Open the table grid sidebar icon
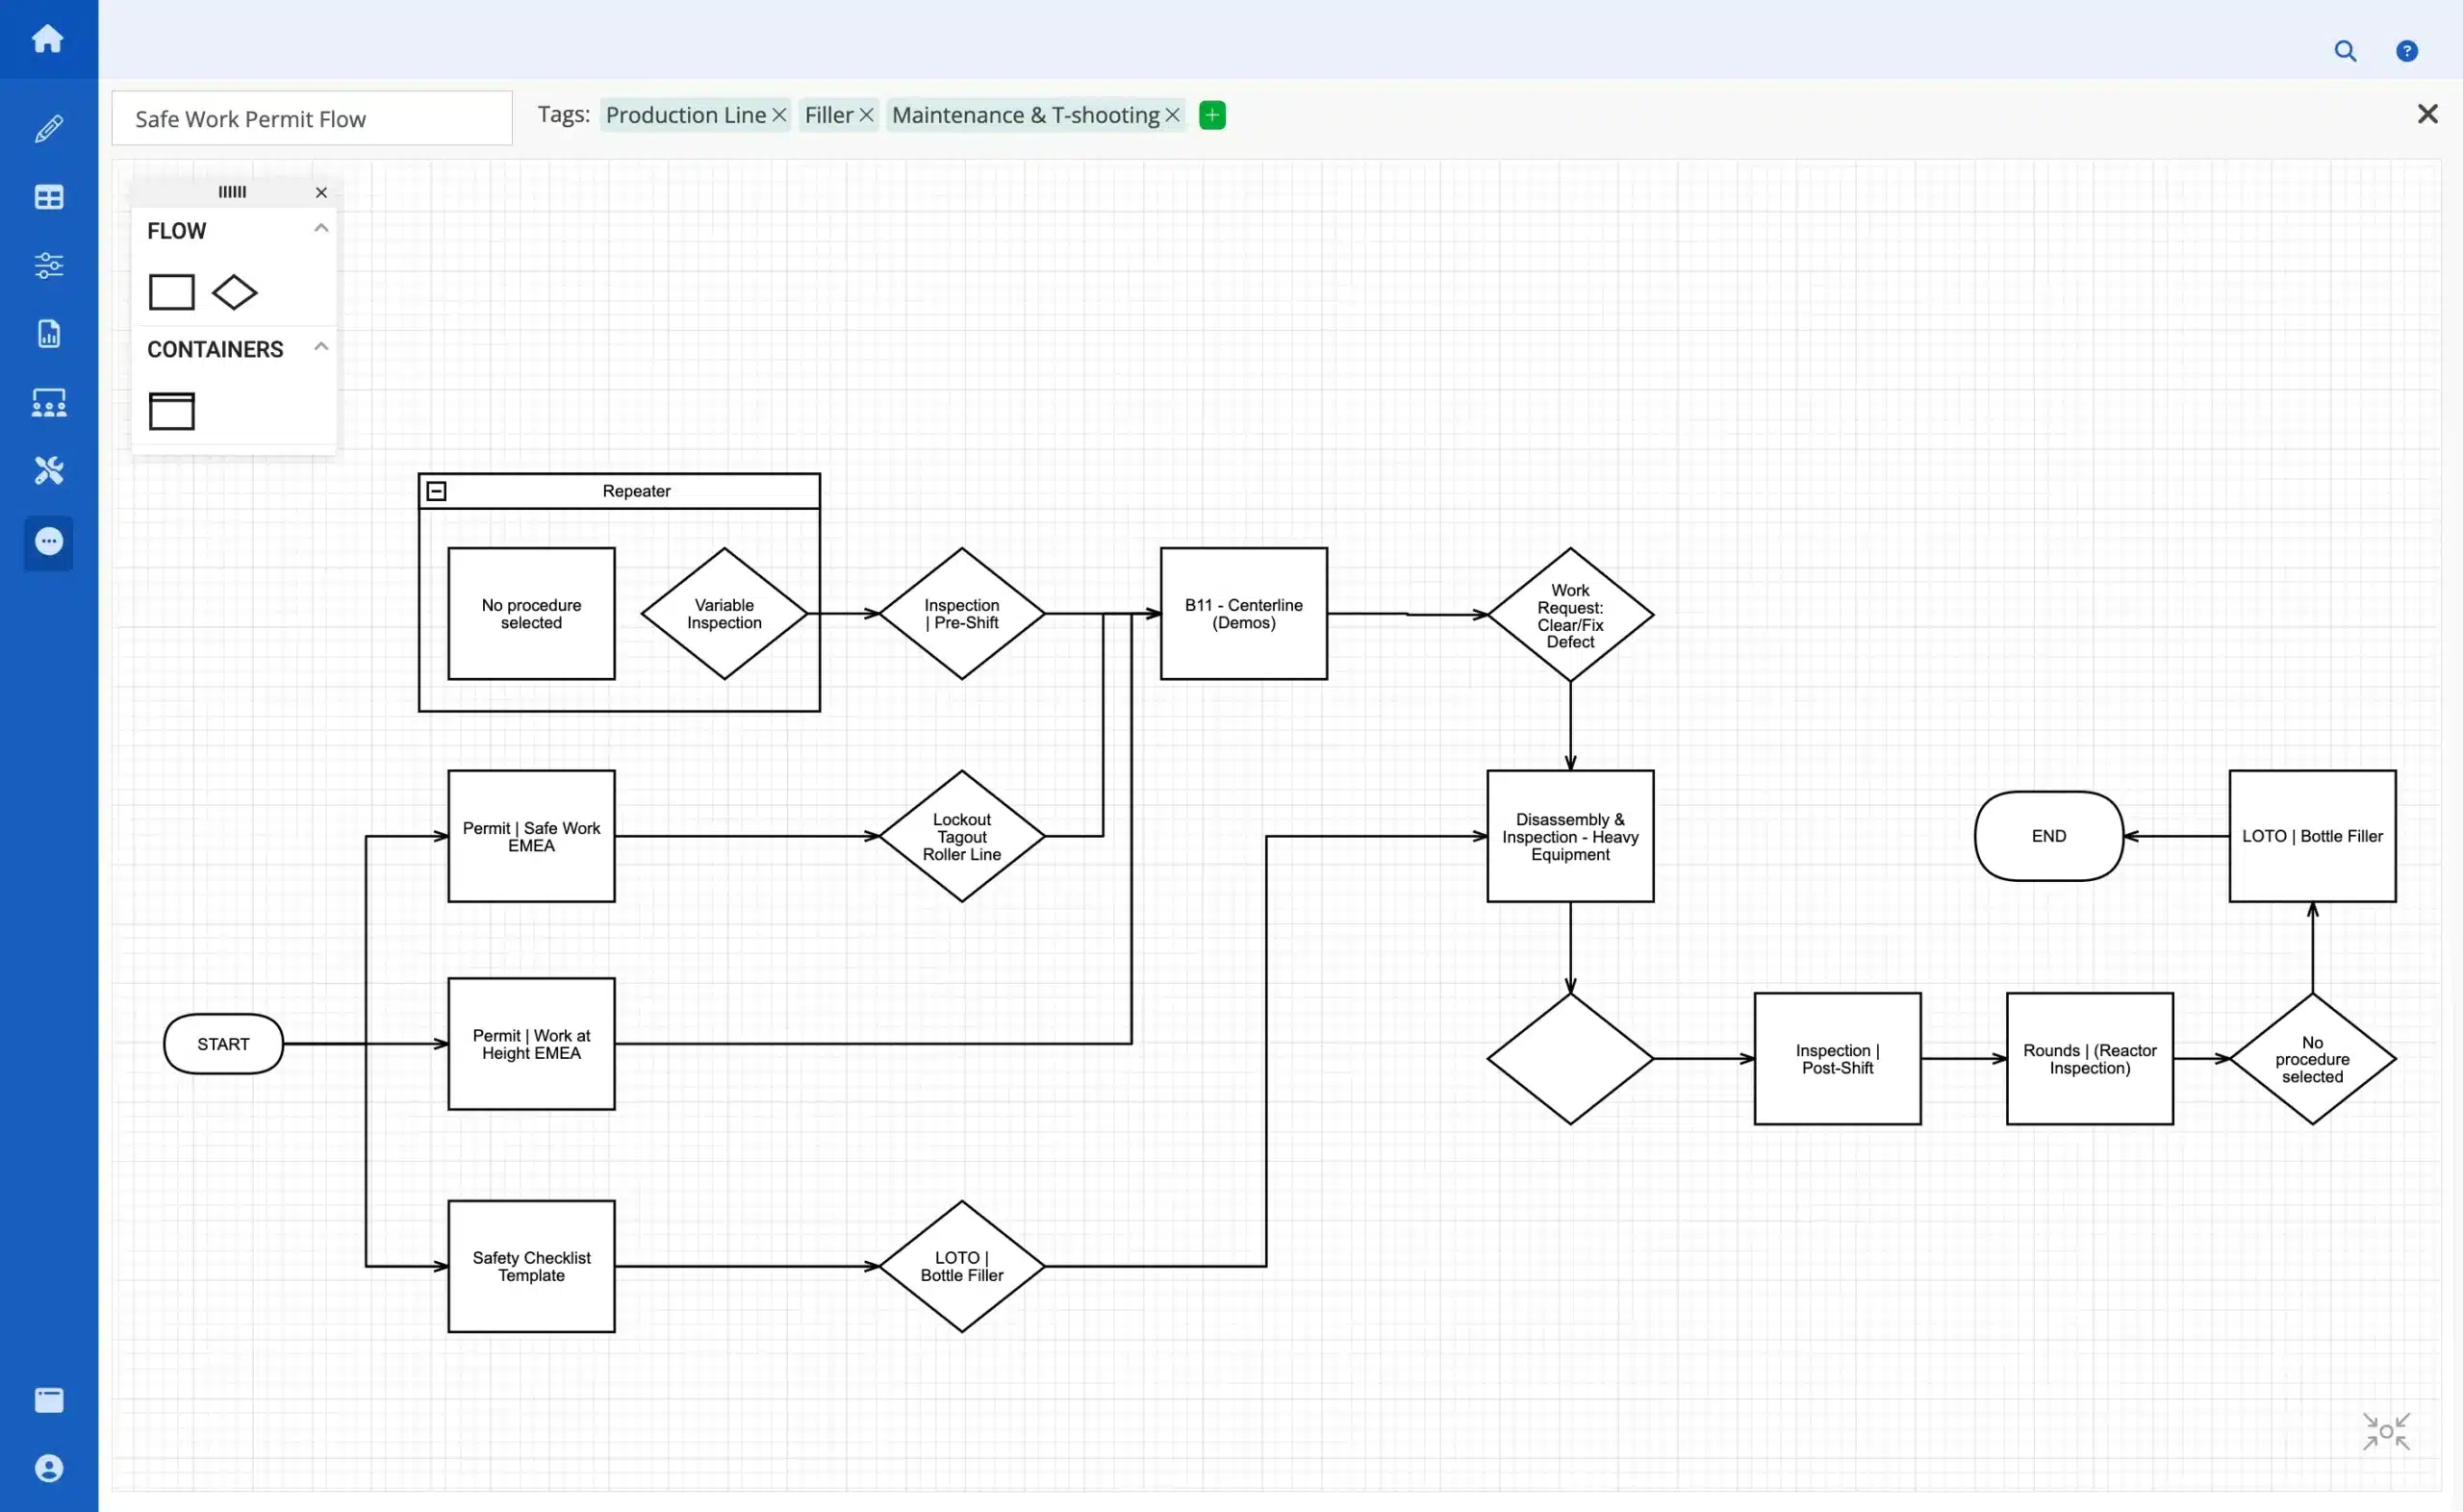This screenshot has width=2463, height=1512. coord(48,197)
